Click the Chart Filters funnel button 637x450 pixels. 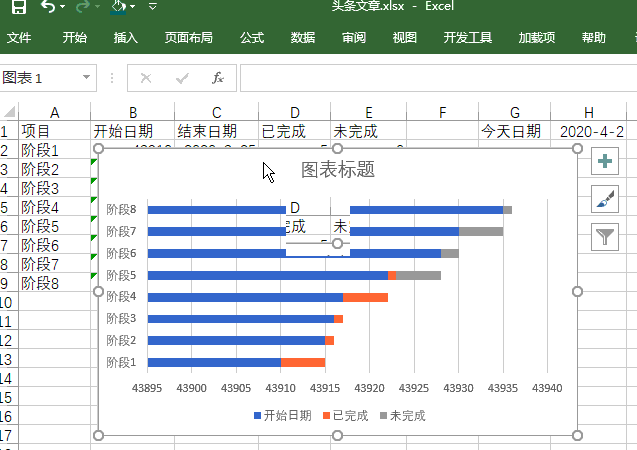pyautogui.click(x=605, y=237)
